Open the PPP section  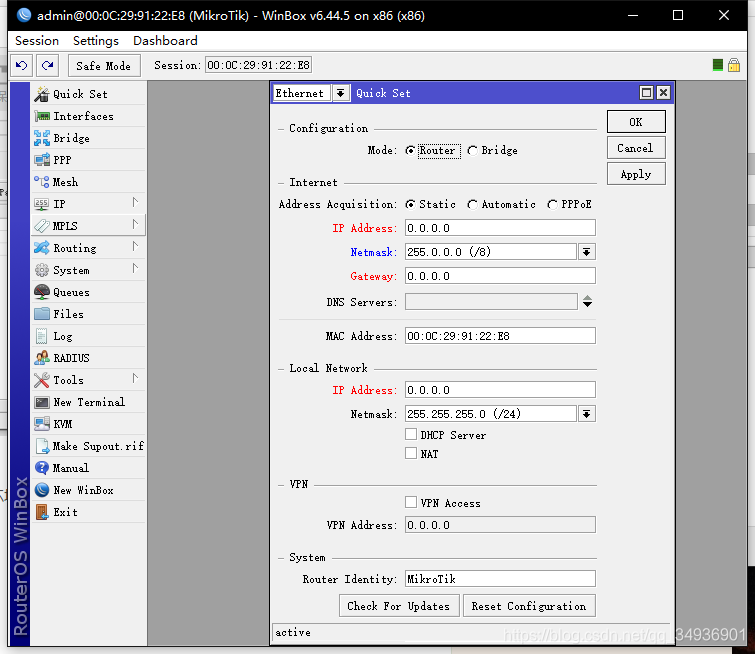(89, 160)
